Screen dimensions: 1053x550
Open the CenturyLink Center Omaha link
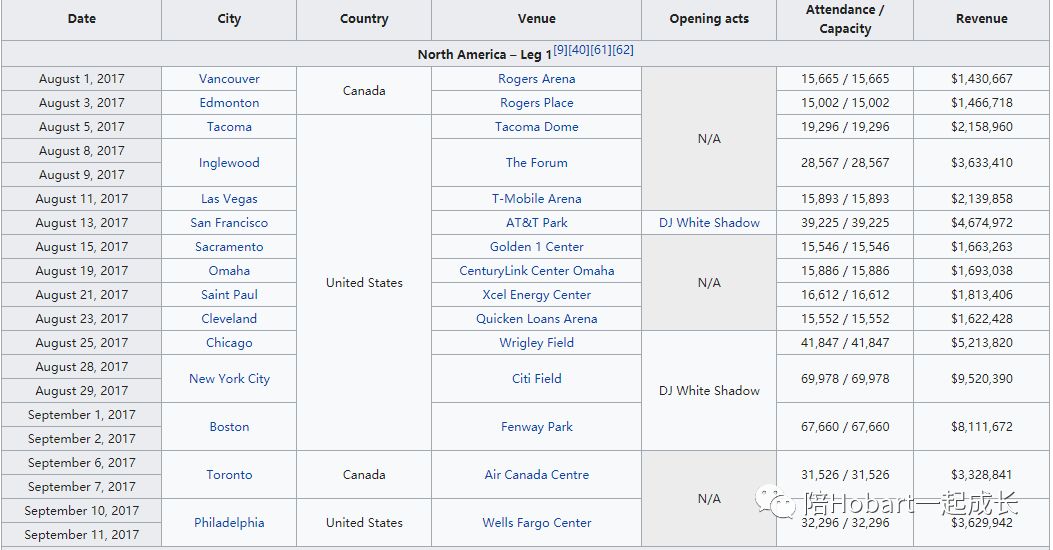click(537, 271)
